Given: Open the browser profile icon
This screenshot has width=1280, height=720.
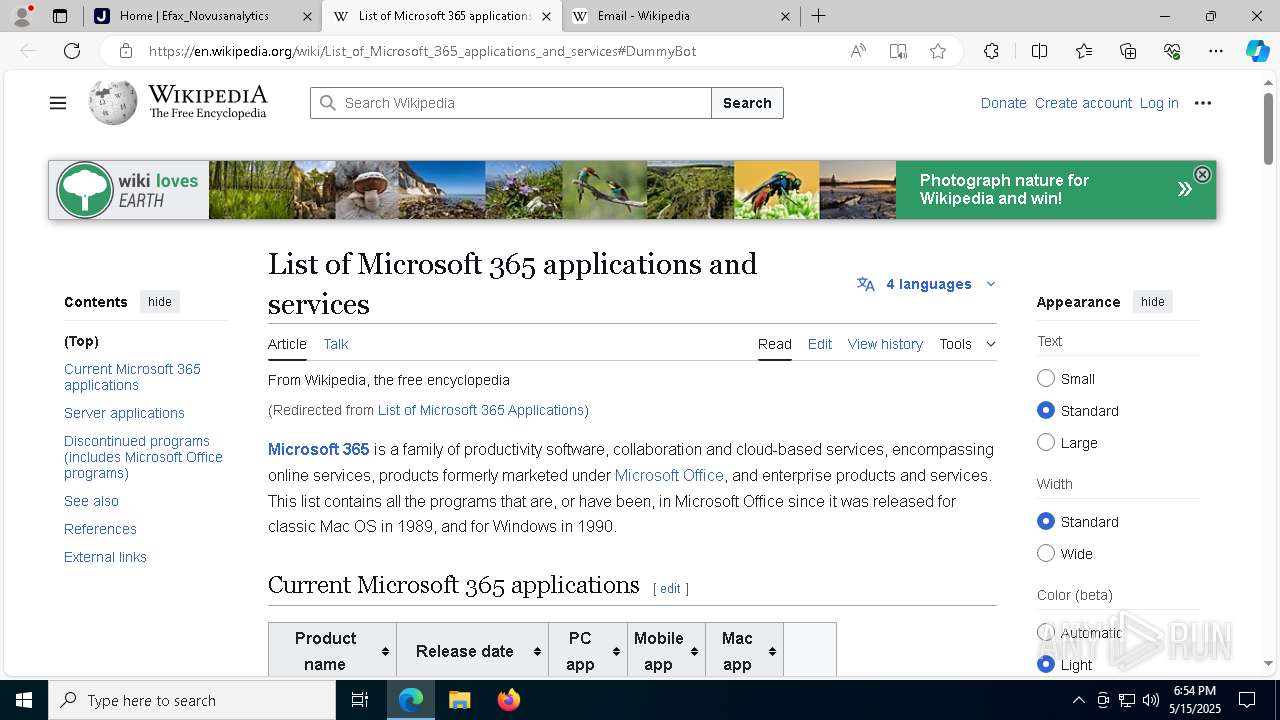Looking at the screenshot, I should 22,15.
